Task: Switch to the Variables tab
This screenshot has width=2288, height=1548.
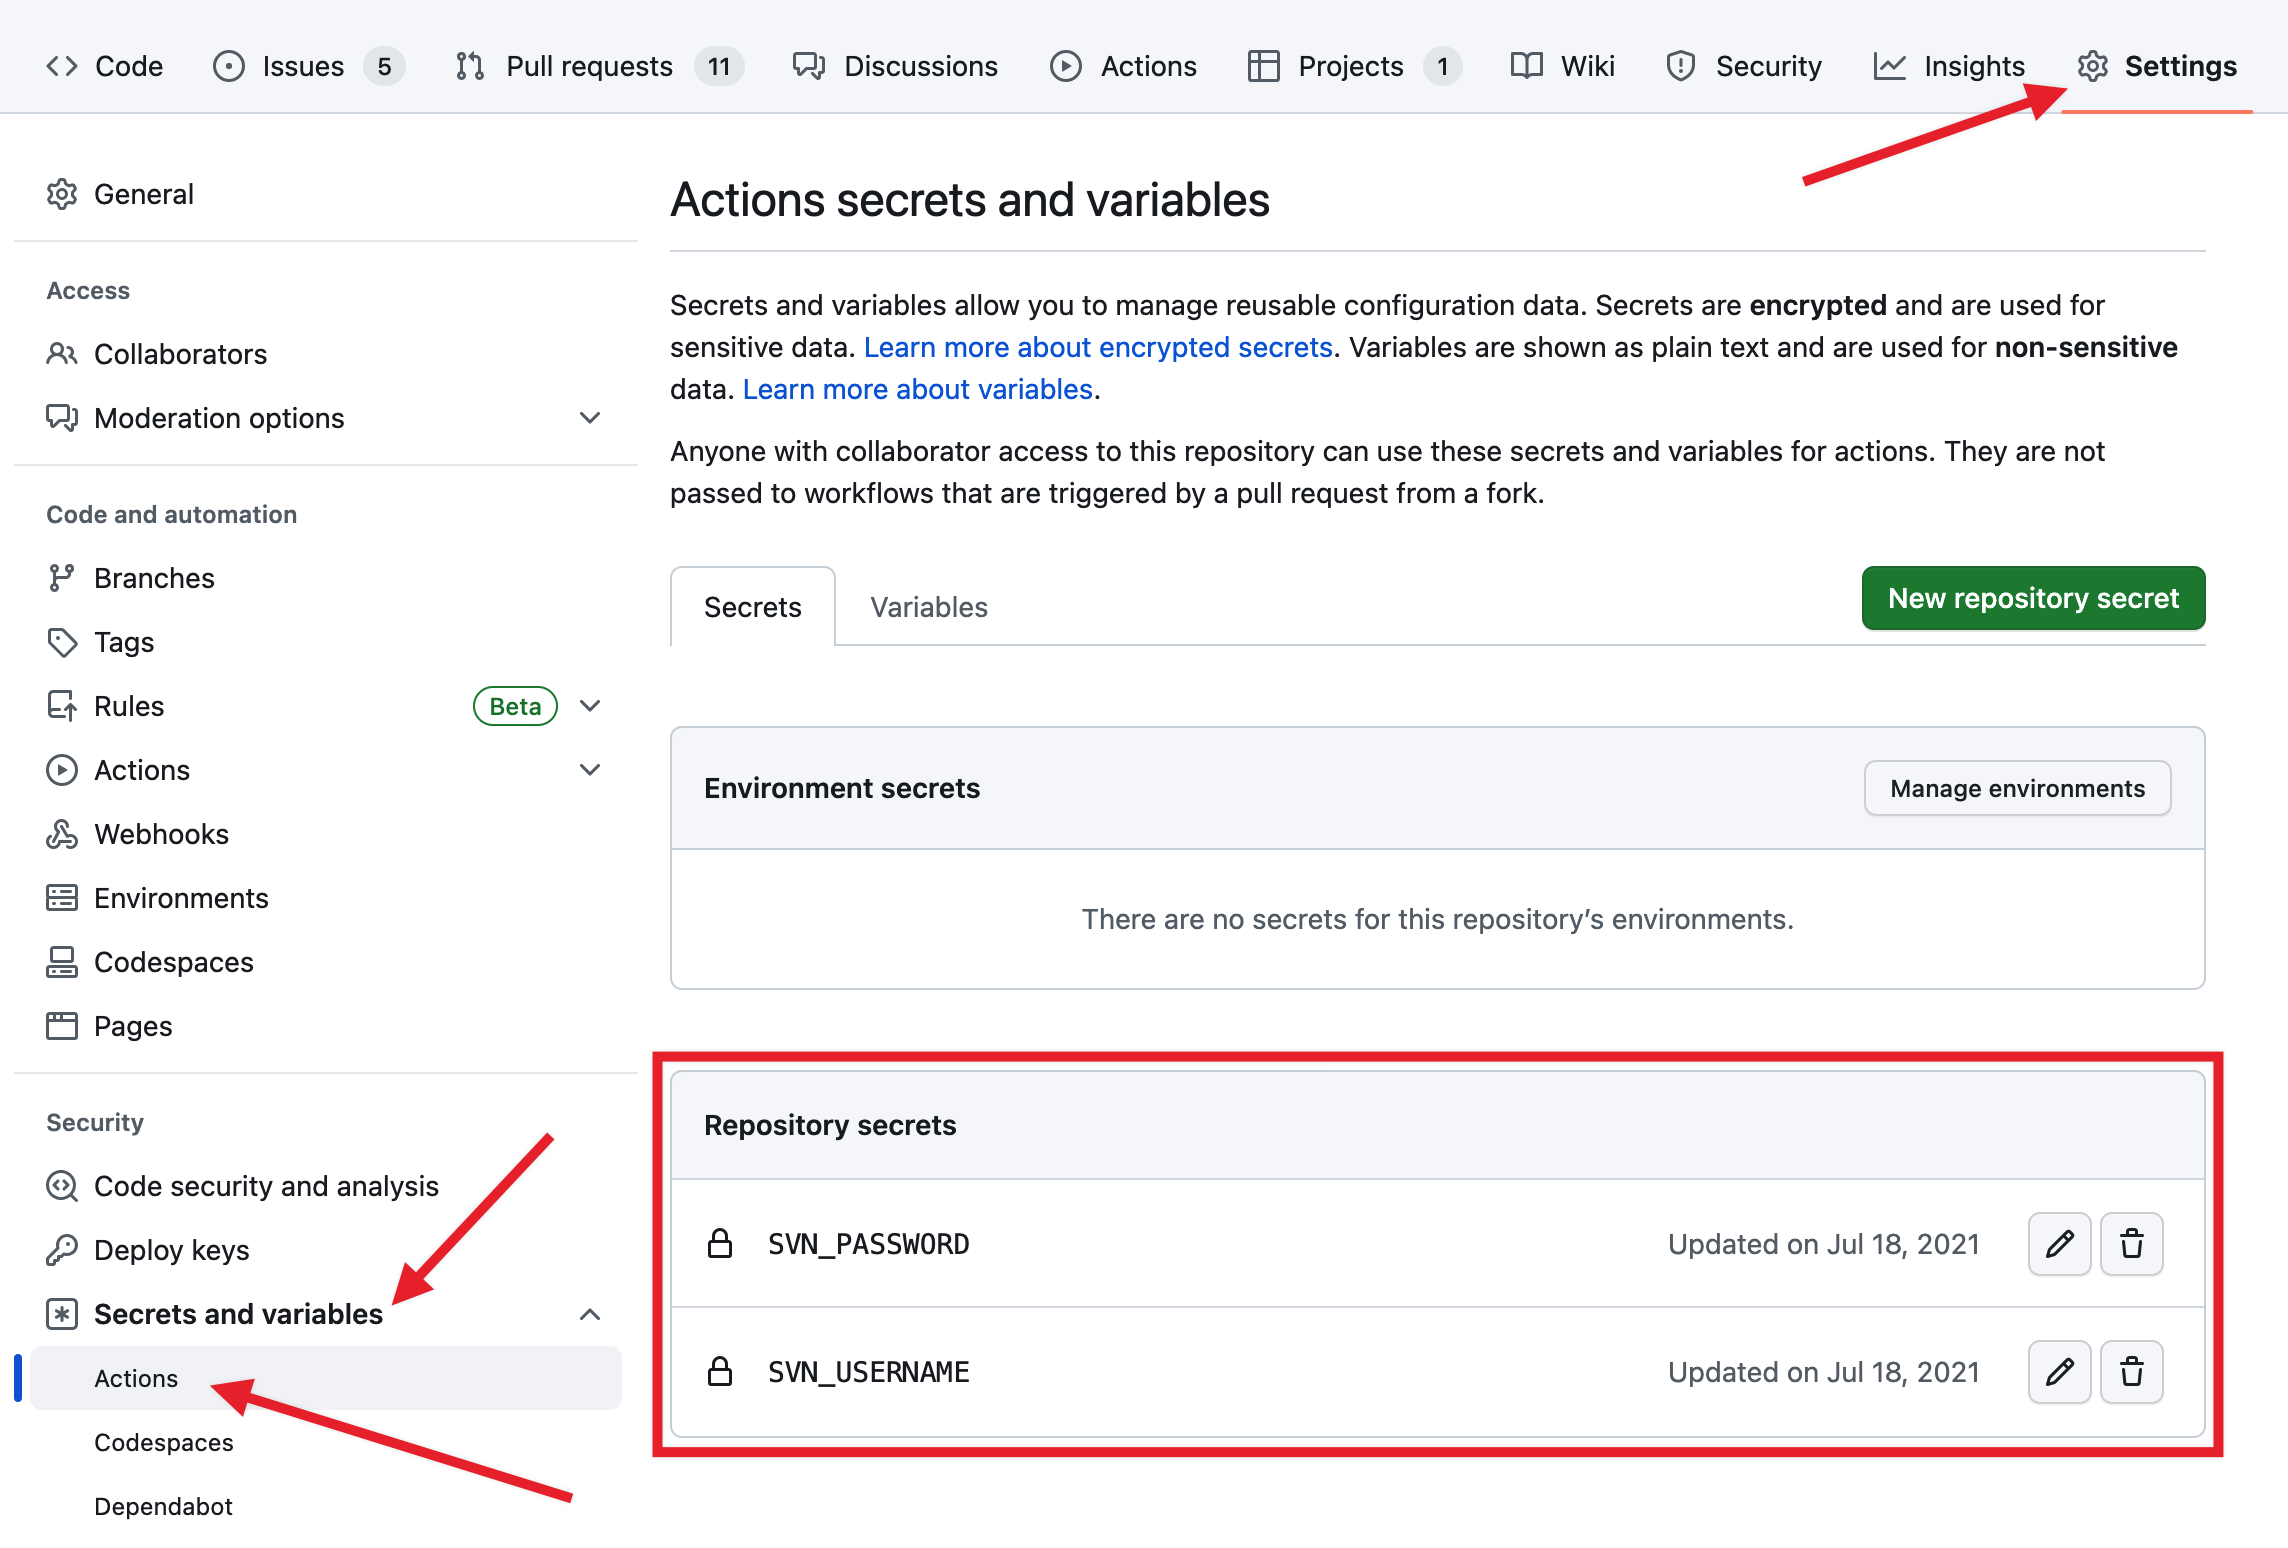Action: click(x=928, y=607)
